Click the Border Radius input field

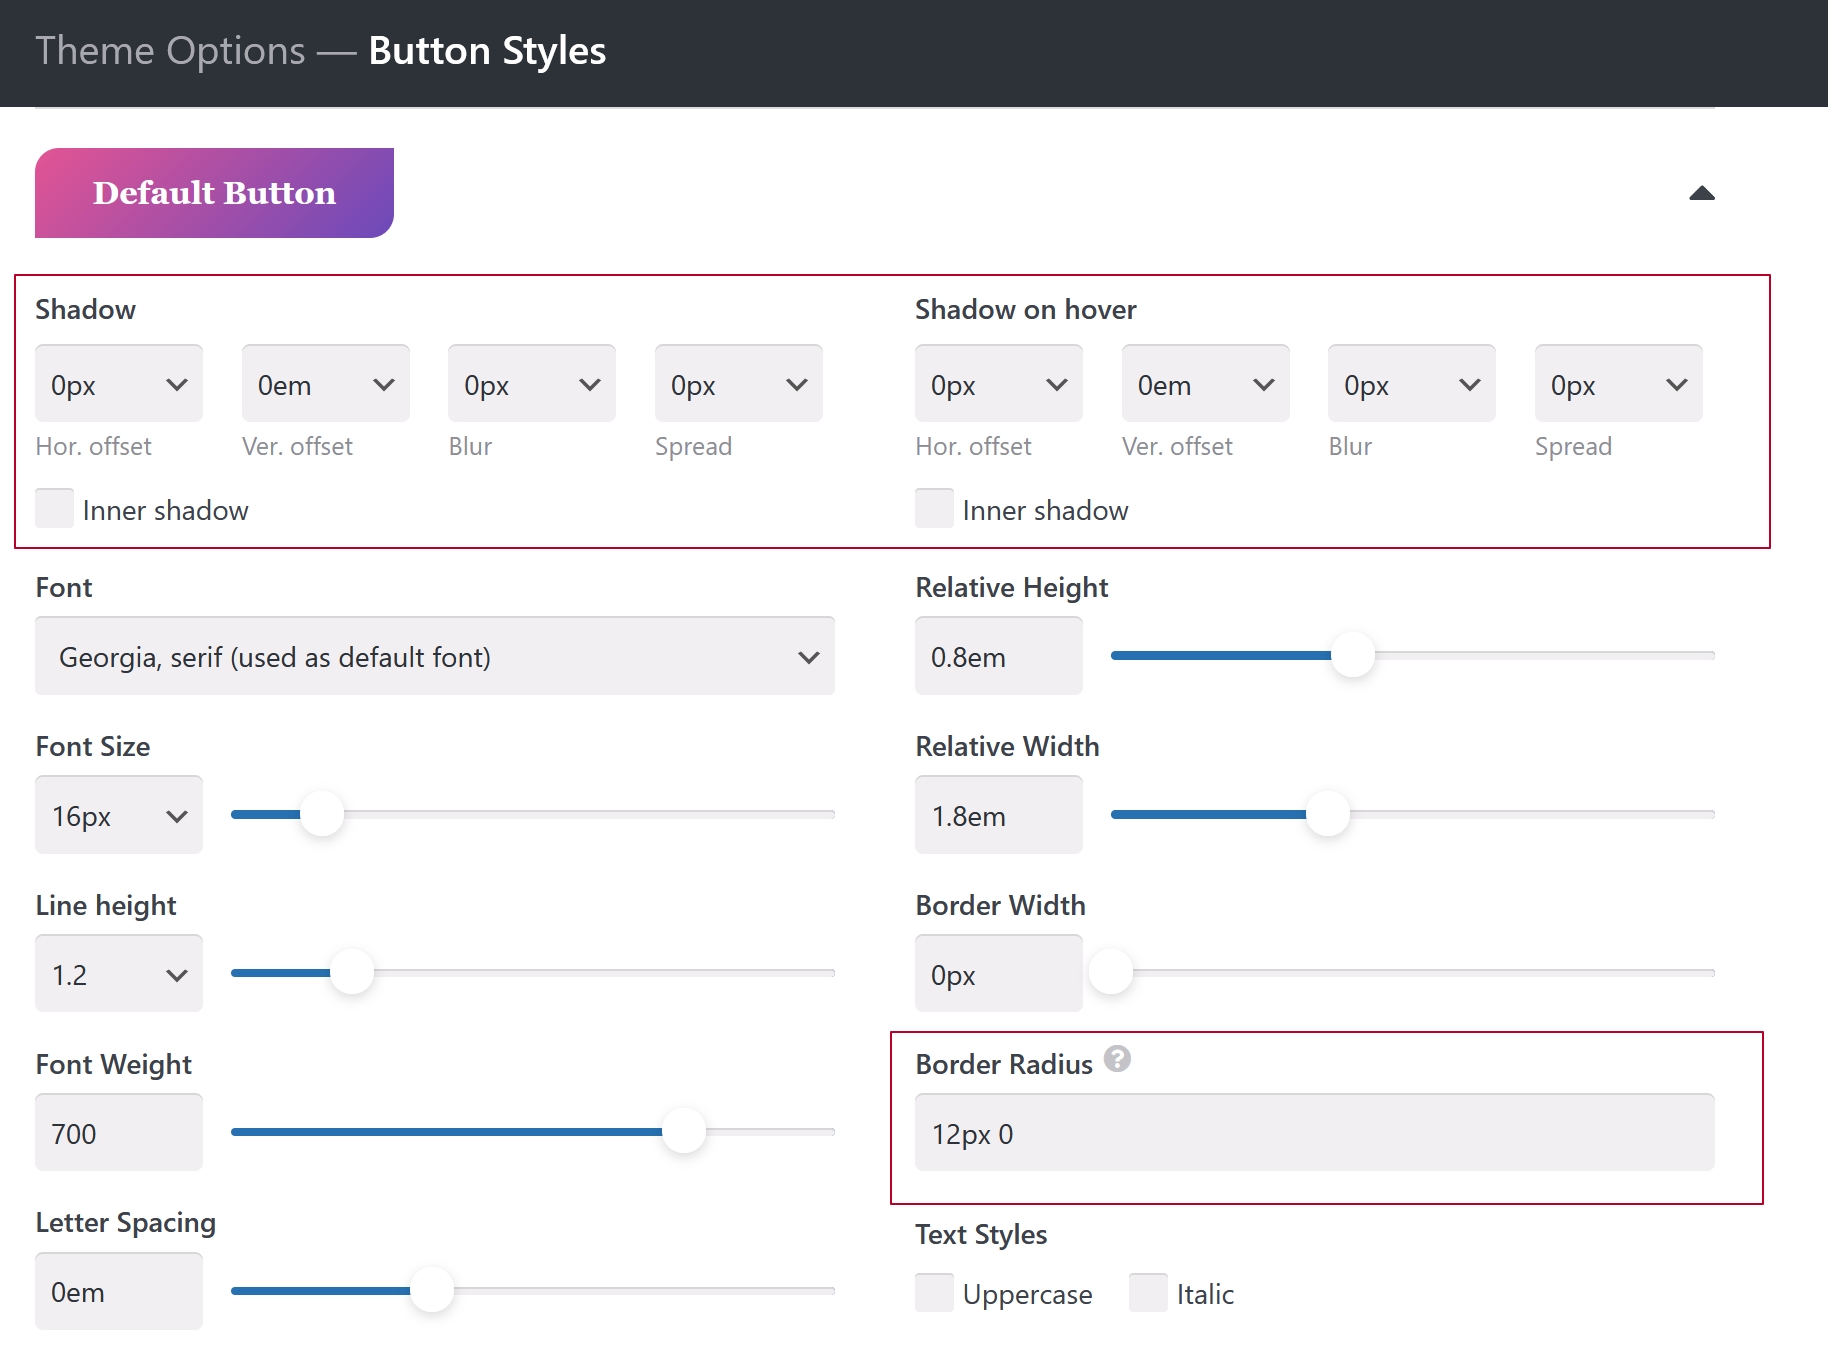[1314, 1134]
